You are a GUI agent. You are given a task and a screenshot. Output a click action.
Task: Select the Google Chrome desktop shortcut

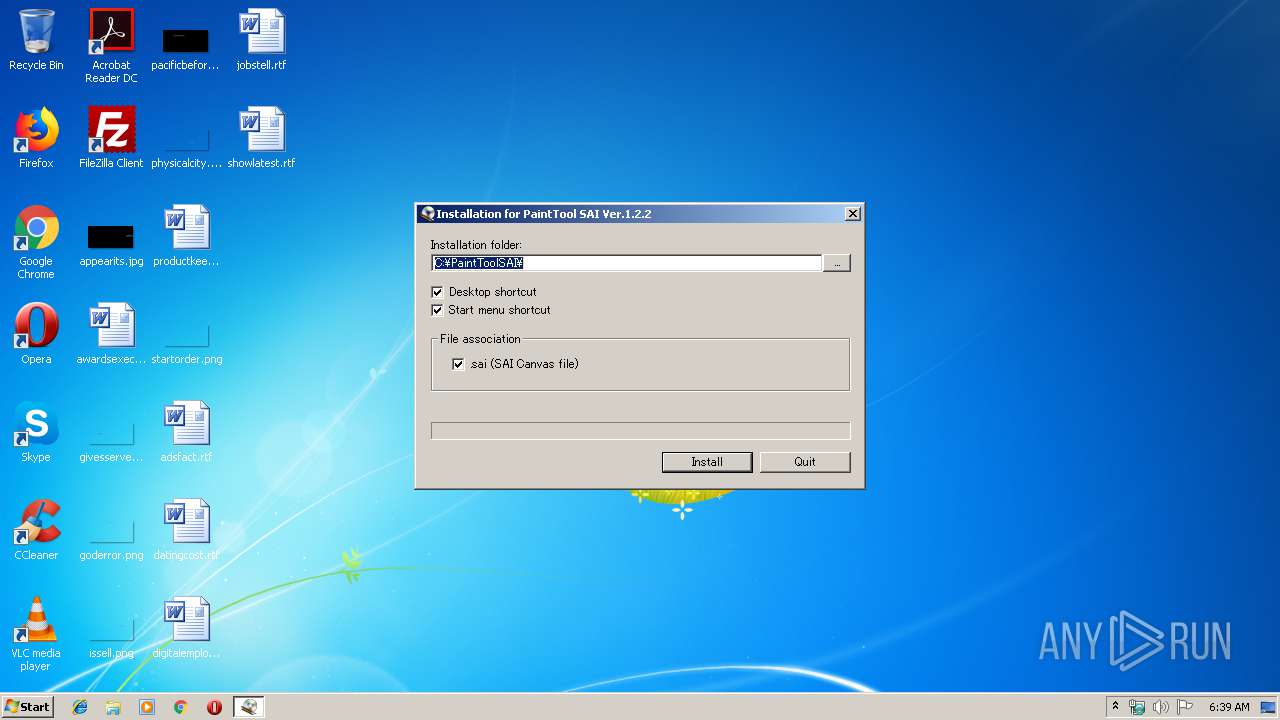coord(36,242)
